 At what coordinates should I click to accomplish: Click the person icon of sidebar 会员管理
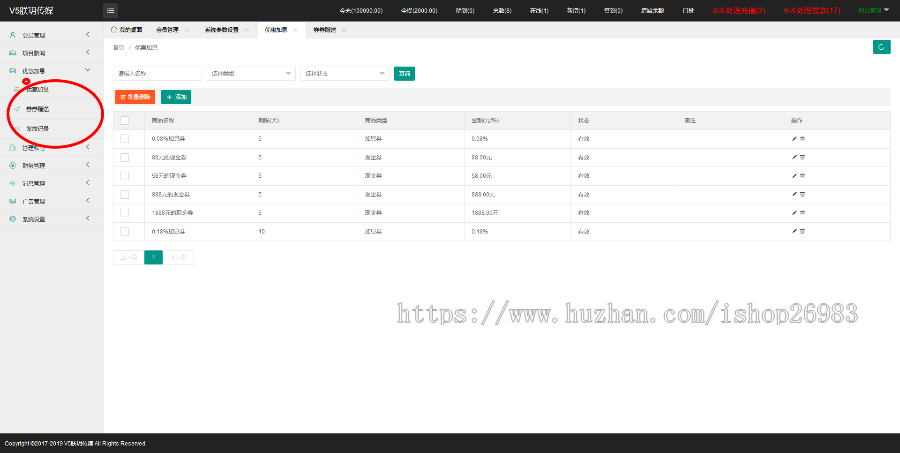coord(13,35)
